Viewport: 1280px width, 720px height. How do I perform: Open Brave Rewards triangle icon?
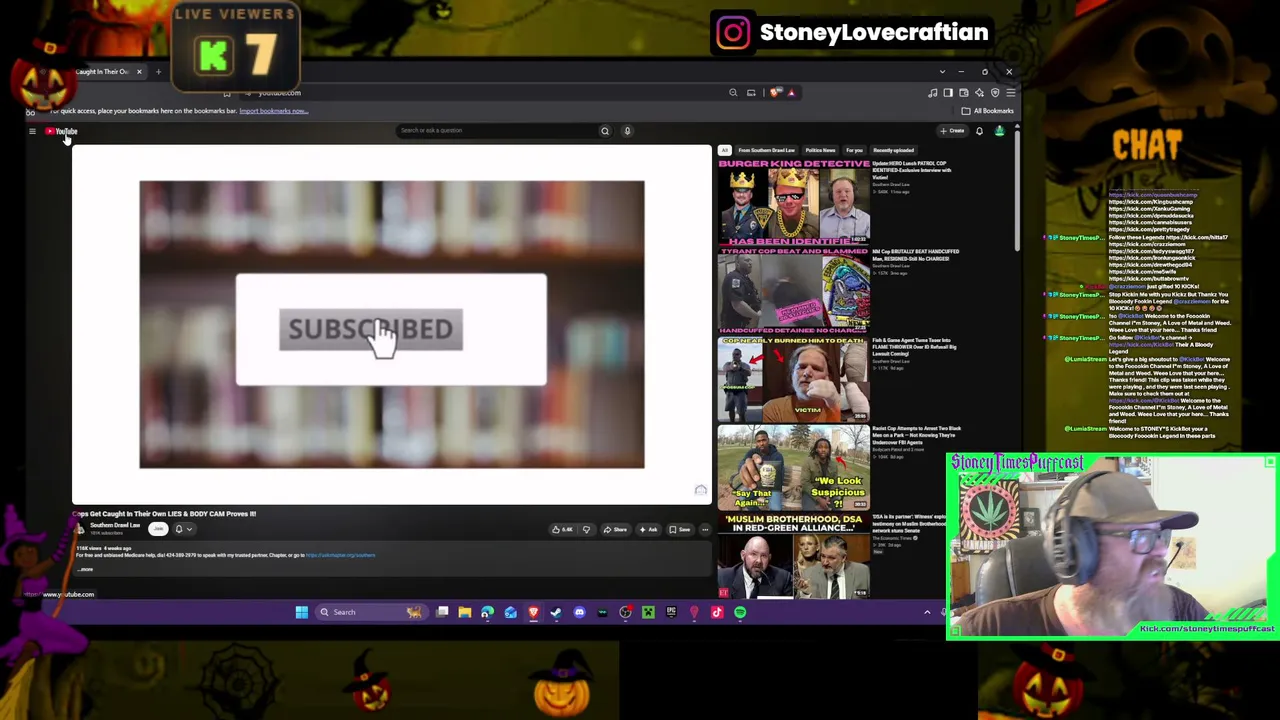click(x=791, y=93)
